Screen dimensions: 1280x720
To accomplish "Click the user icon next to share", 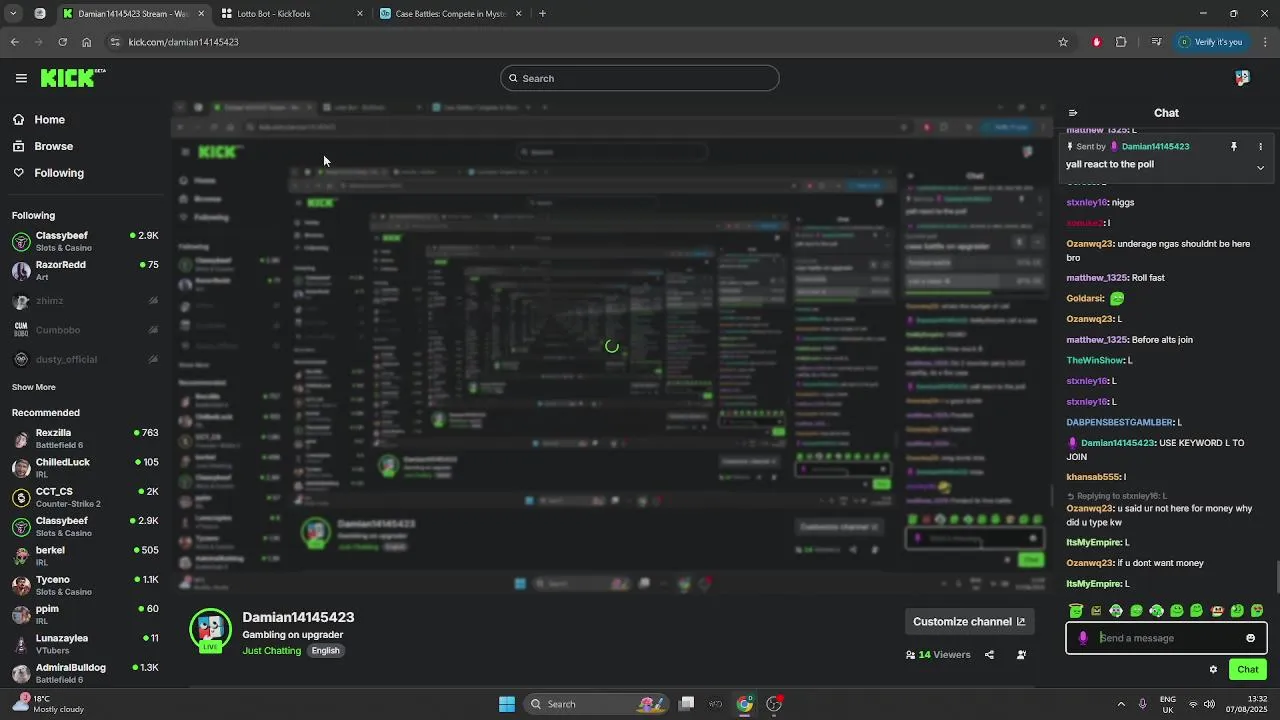I will (1021, 655).
